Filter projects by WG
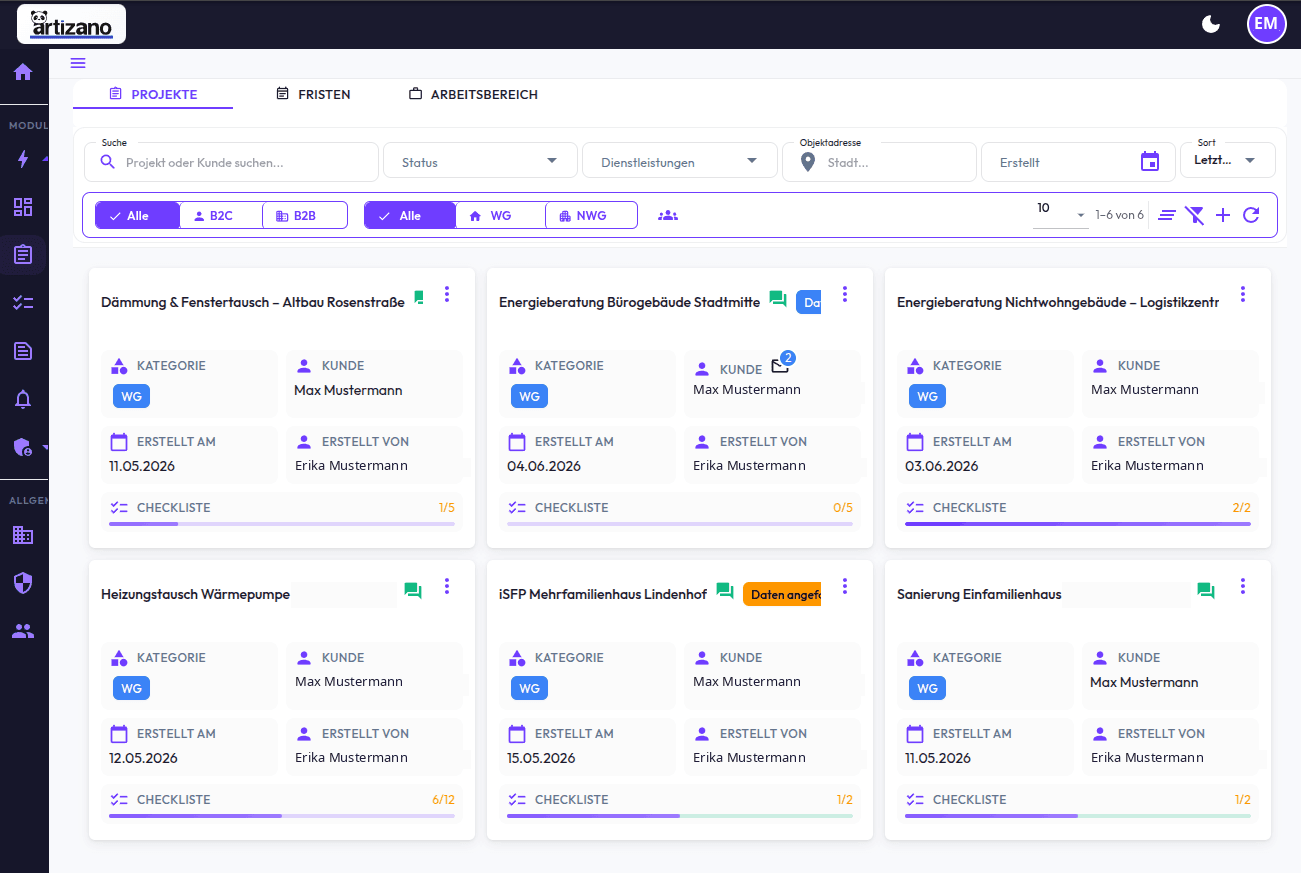 click(500, 215)
